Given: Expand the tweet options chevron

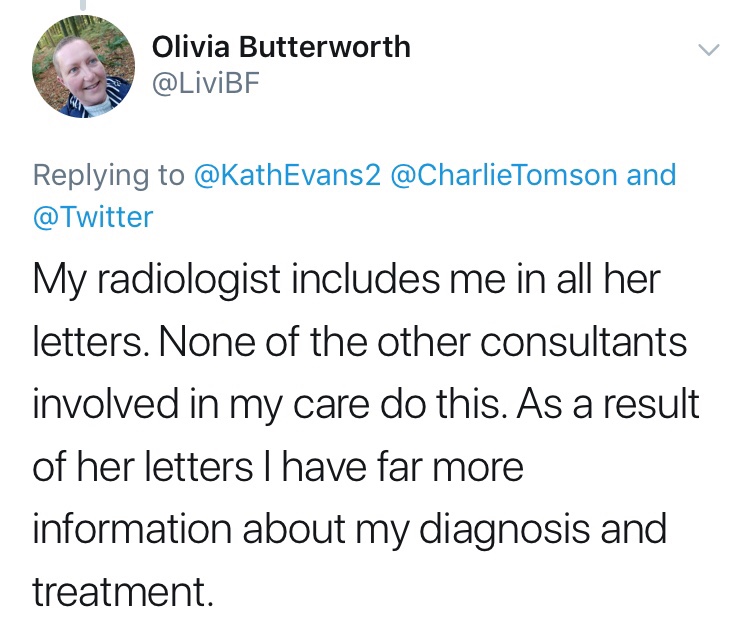Looking at the screenshot, I should [708, 50].
